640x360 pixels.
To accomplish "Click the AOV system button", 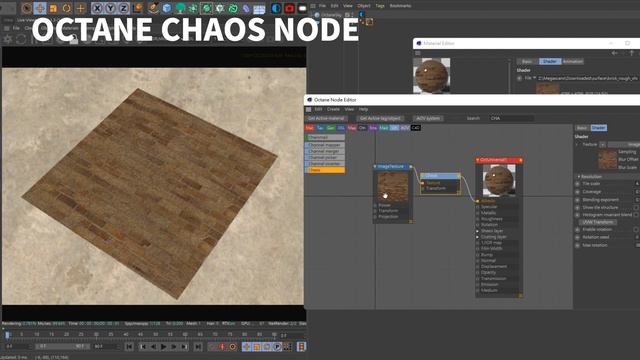I will coord(428,118).
